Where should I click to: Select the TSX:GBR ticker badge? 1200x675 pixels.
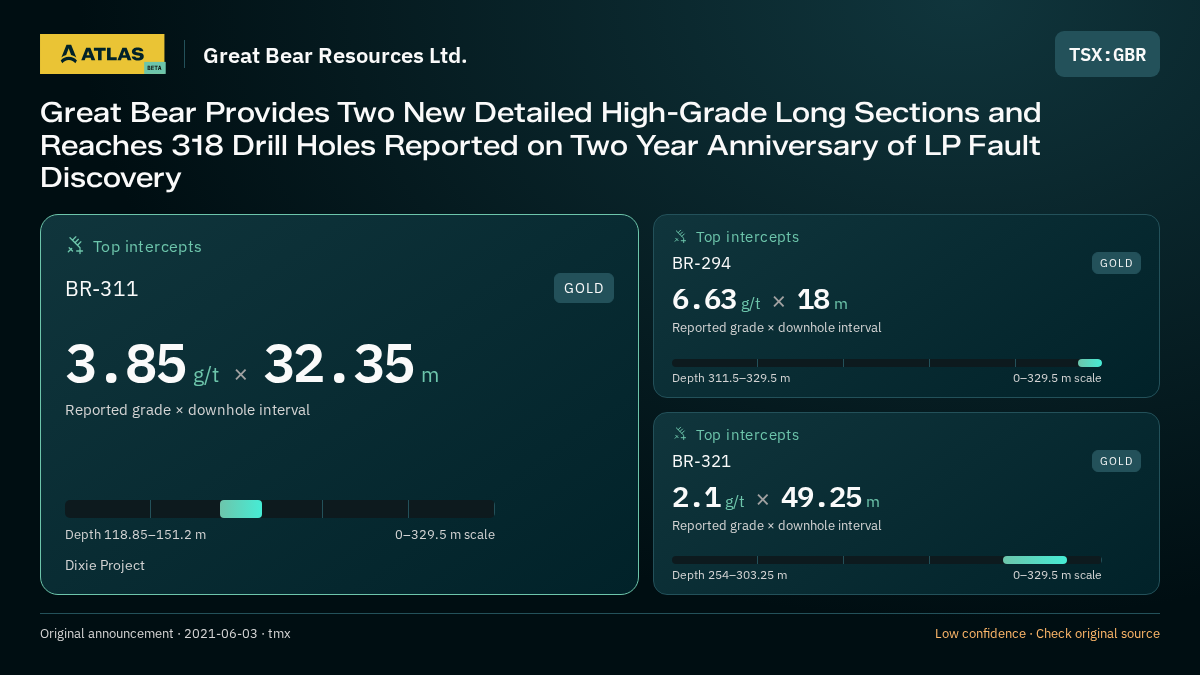(1107, 54)
